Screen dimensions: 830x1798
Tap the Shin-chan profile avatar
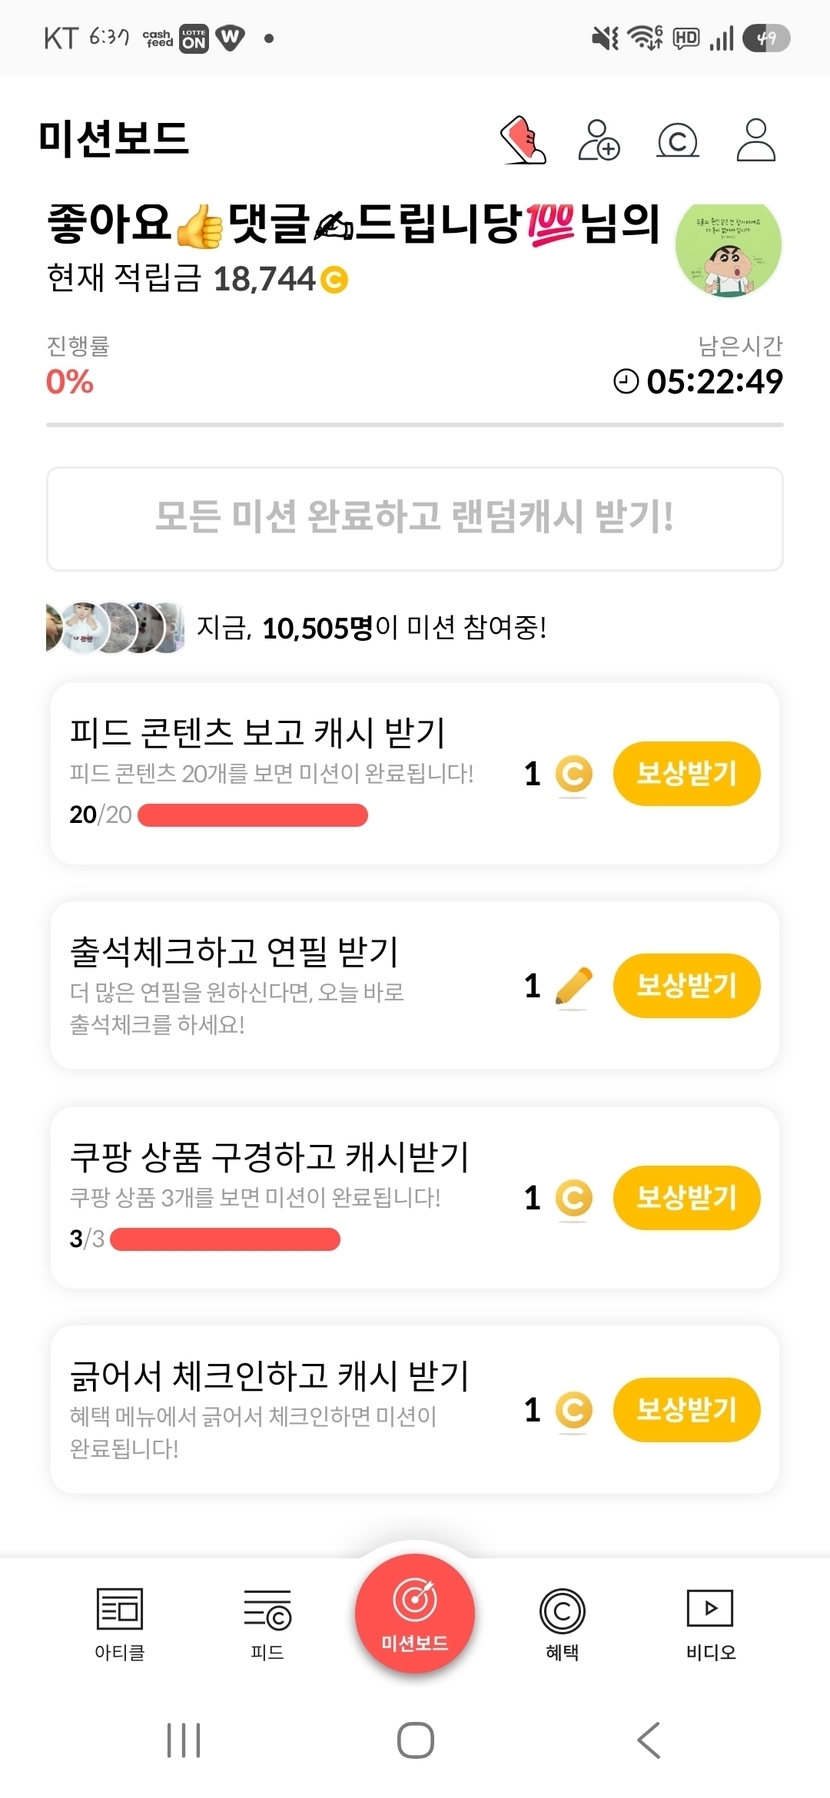click(x=729, y=249)
